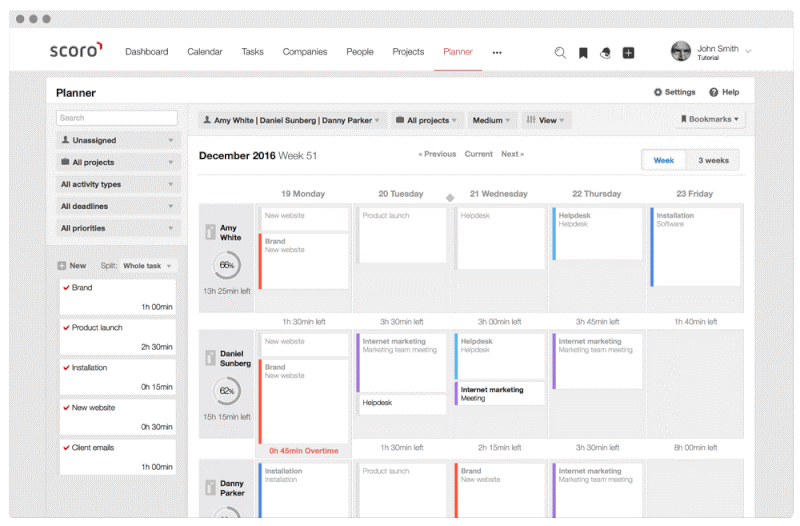Select Daniel's Helpdesk task on Tuesday
Image resolution: width=800 pixels, height=526 pixels.
402,404
